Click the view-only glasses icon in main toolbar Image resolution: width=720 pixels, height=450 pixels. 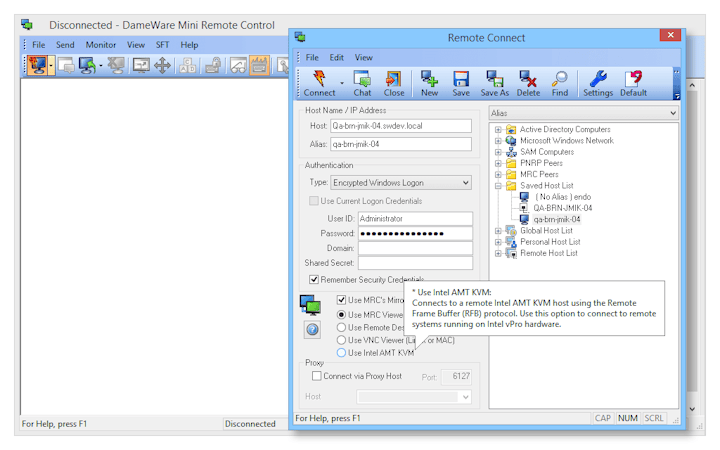[238, 66]
